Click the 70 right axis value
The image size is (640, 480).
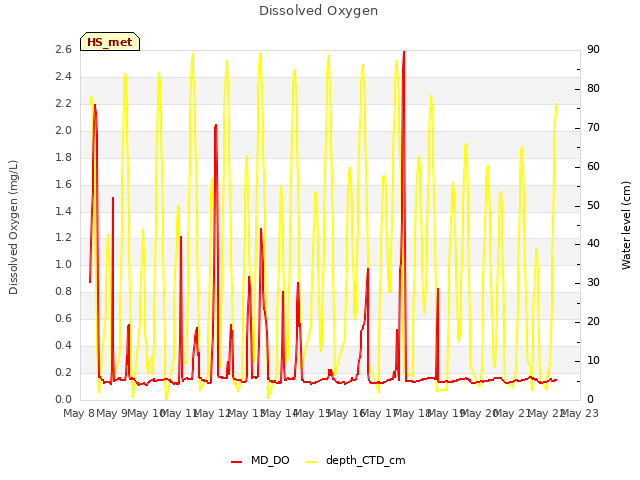(593, 127)
